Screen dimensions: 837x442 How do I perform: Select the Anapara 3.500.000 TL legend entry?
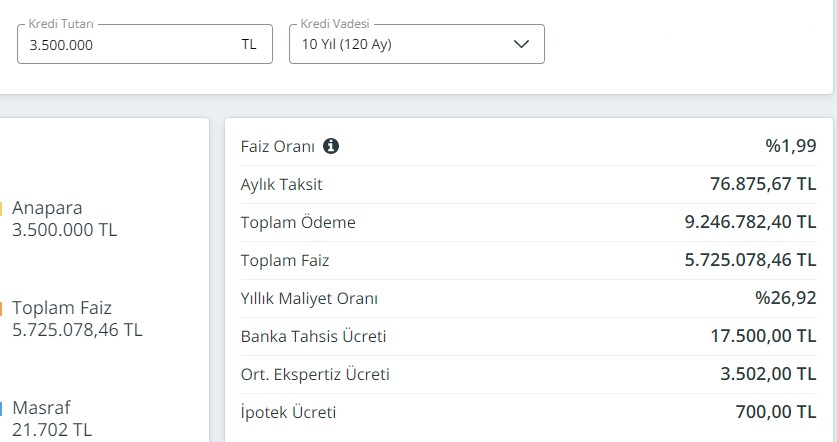click(x=64, y=219)
